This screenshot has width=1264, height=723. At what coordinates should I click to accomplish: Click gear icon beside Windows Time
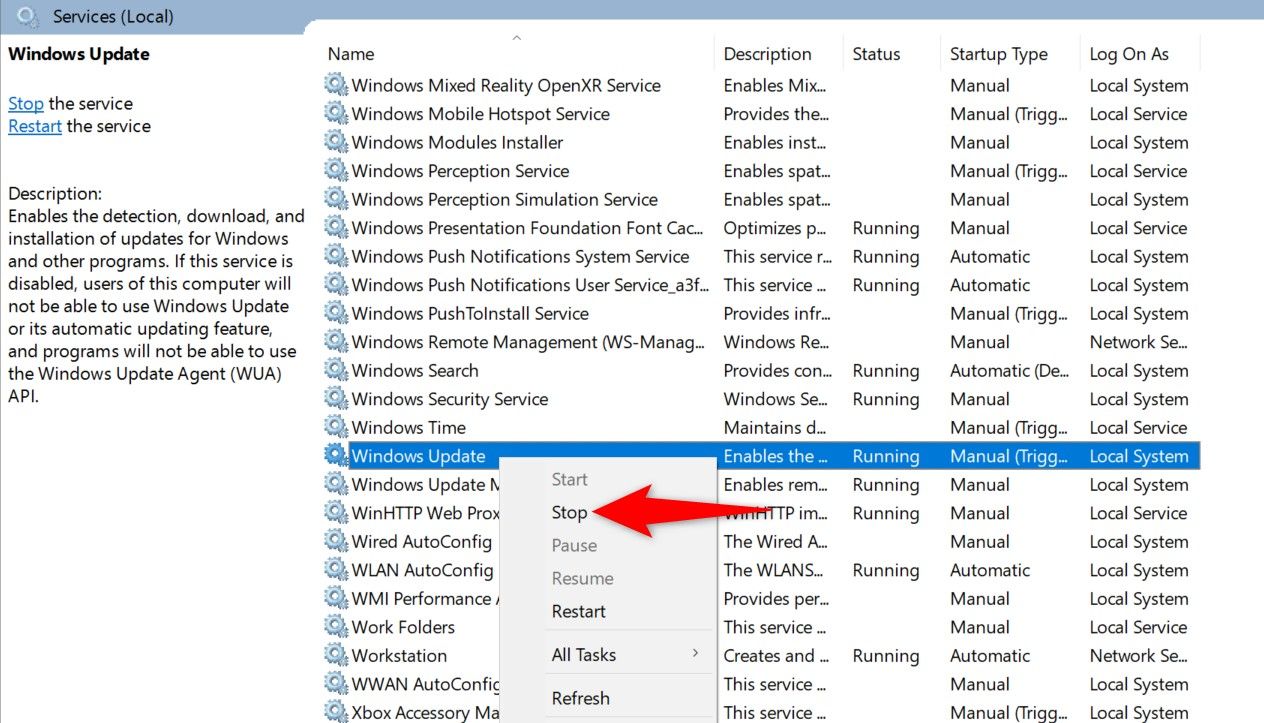[336, 427]
